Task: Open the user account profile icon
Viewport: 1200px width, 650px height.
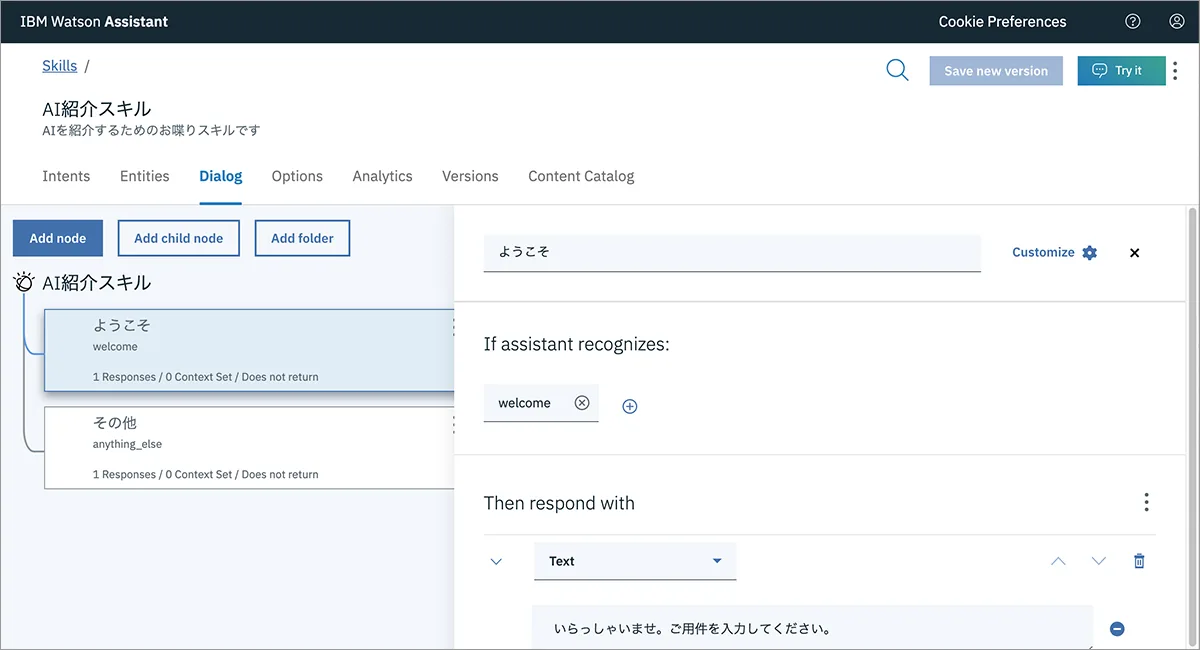Action: point(1176,21)
